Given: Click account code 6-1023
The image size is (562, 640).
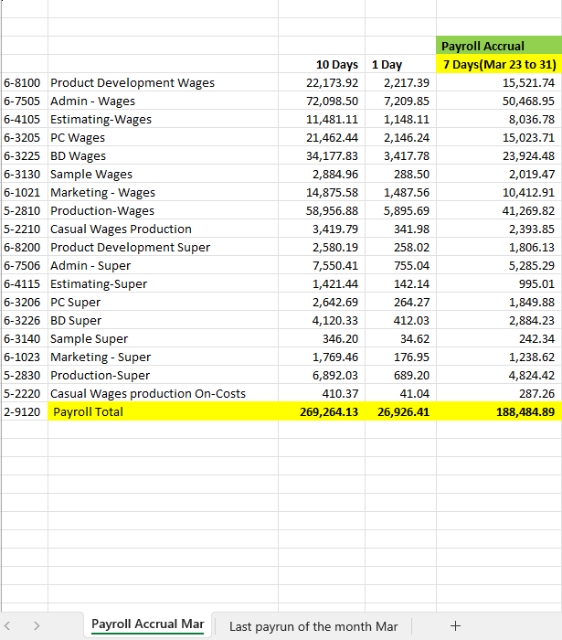Looking at the screenshot, I should (24, 357).
